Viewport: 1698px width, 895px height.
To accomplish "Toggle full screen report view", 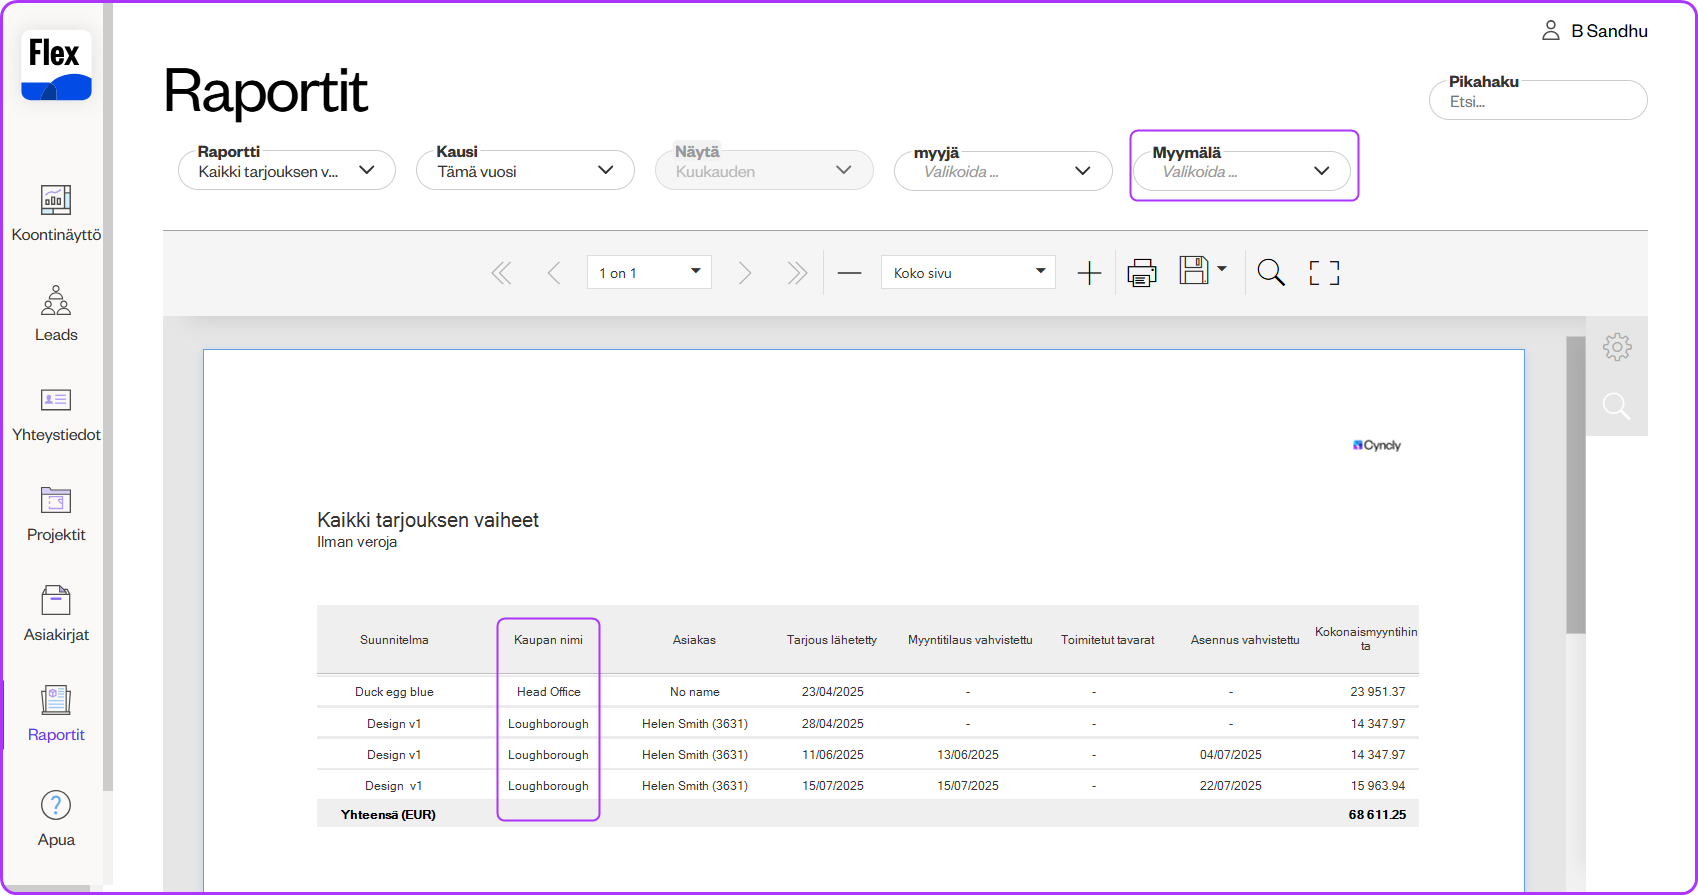I will 1324,273.
